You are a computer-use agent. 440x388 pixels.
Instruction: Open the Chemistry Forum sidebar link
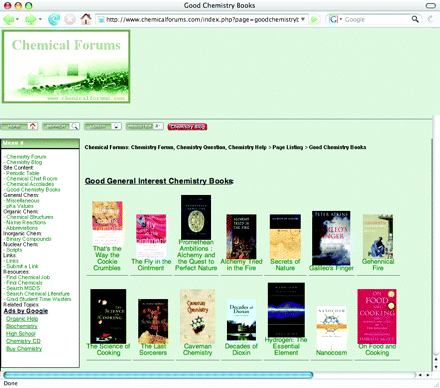click(26, 157)
